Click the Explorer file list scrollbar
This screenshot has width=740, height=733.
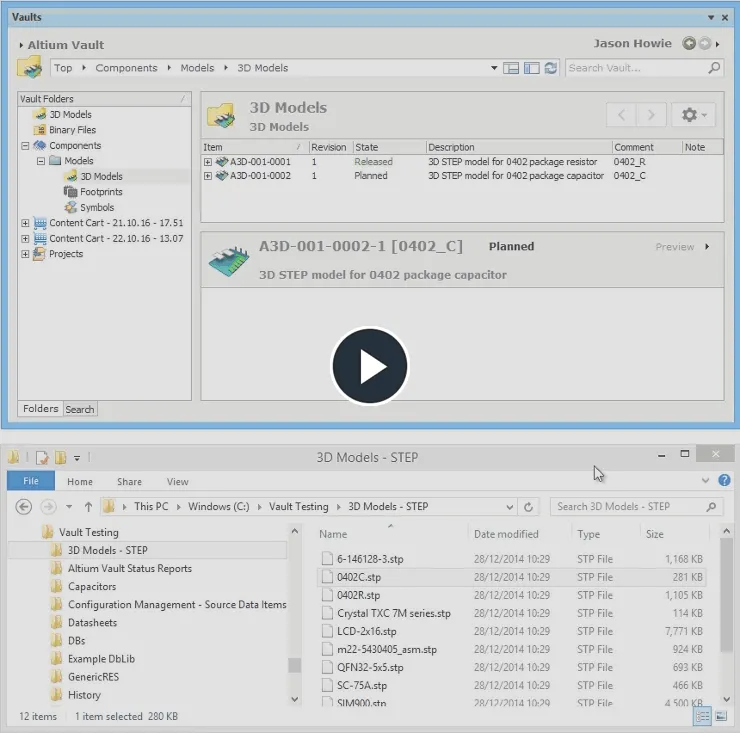pos(727,595)
